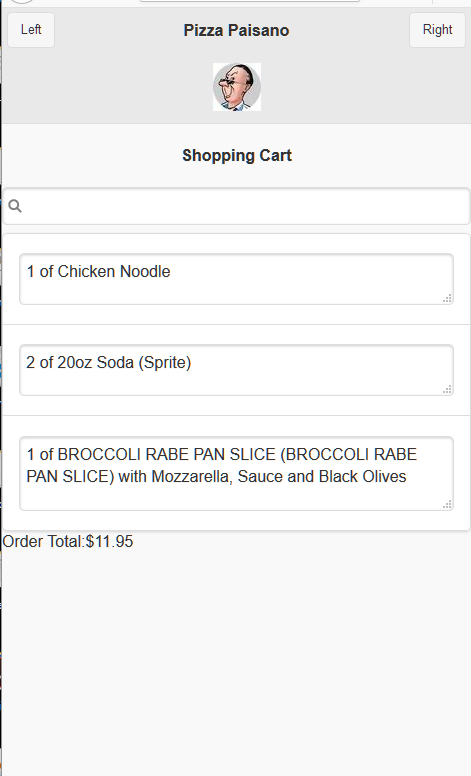Select the Chicken Noodle text box
Screen dimensions: 471x776
coord(236,279)
